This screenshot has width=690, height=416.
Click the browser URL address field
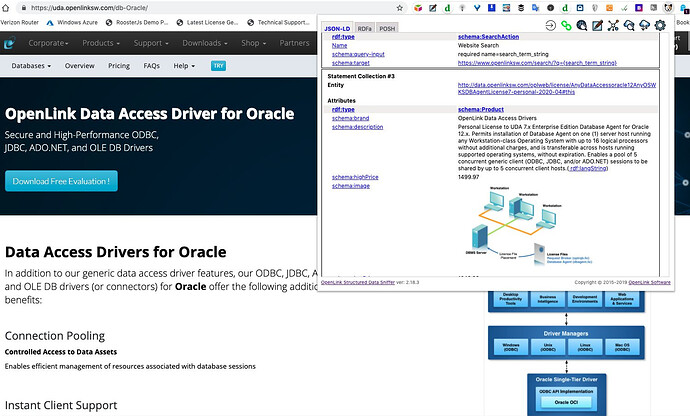tap(211, 8)
